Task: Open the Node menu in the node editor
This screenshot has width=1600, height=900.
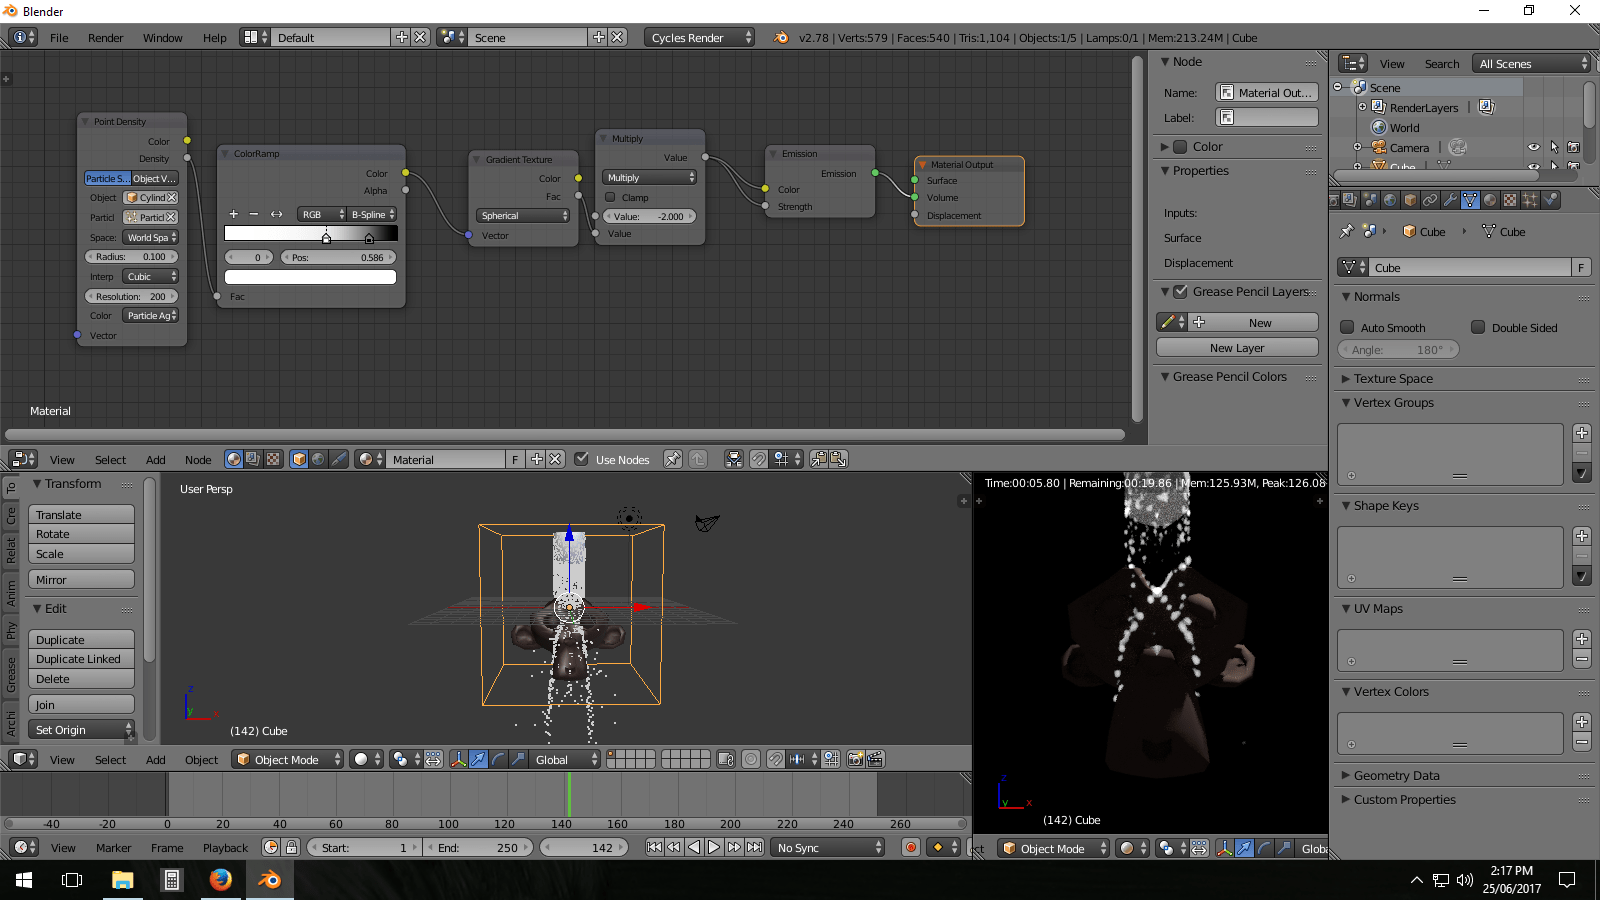Action: point(197,459)
